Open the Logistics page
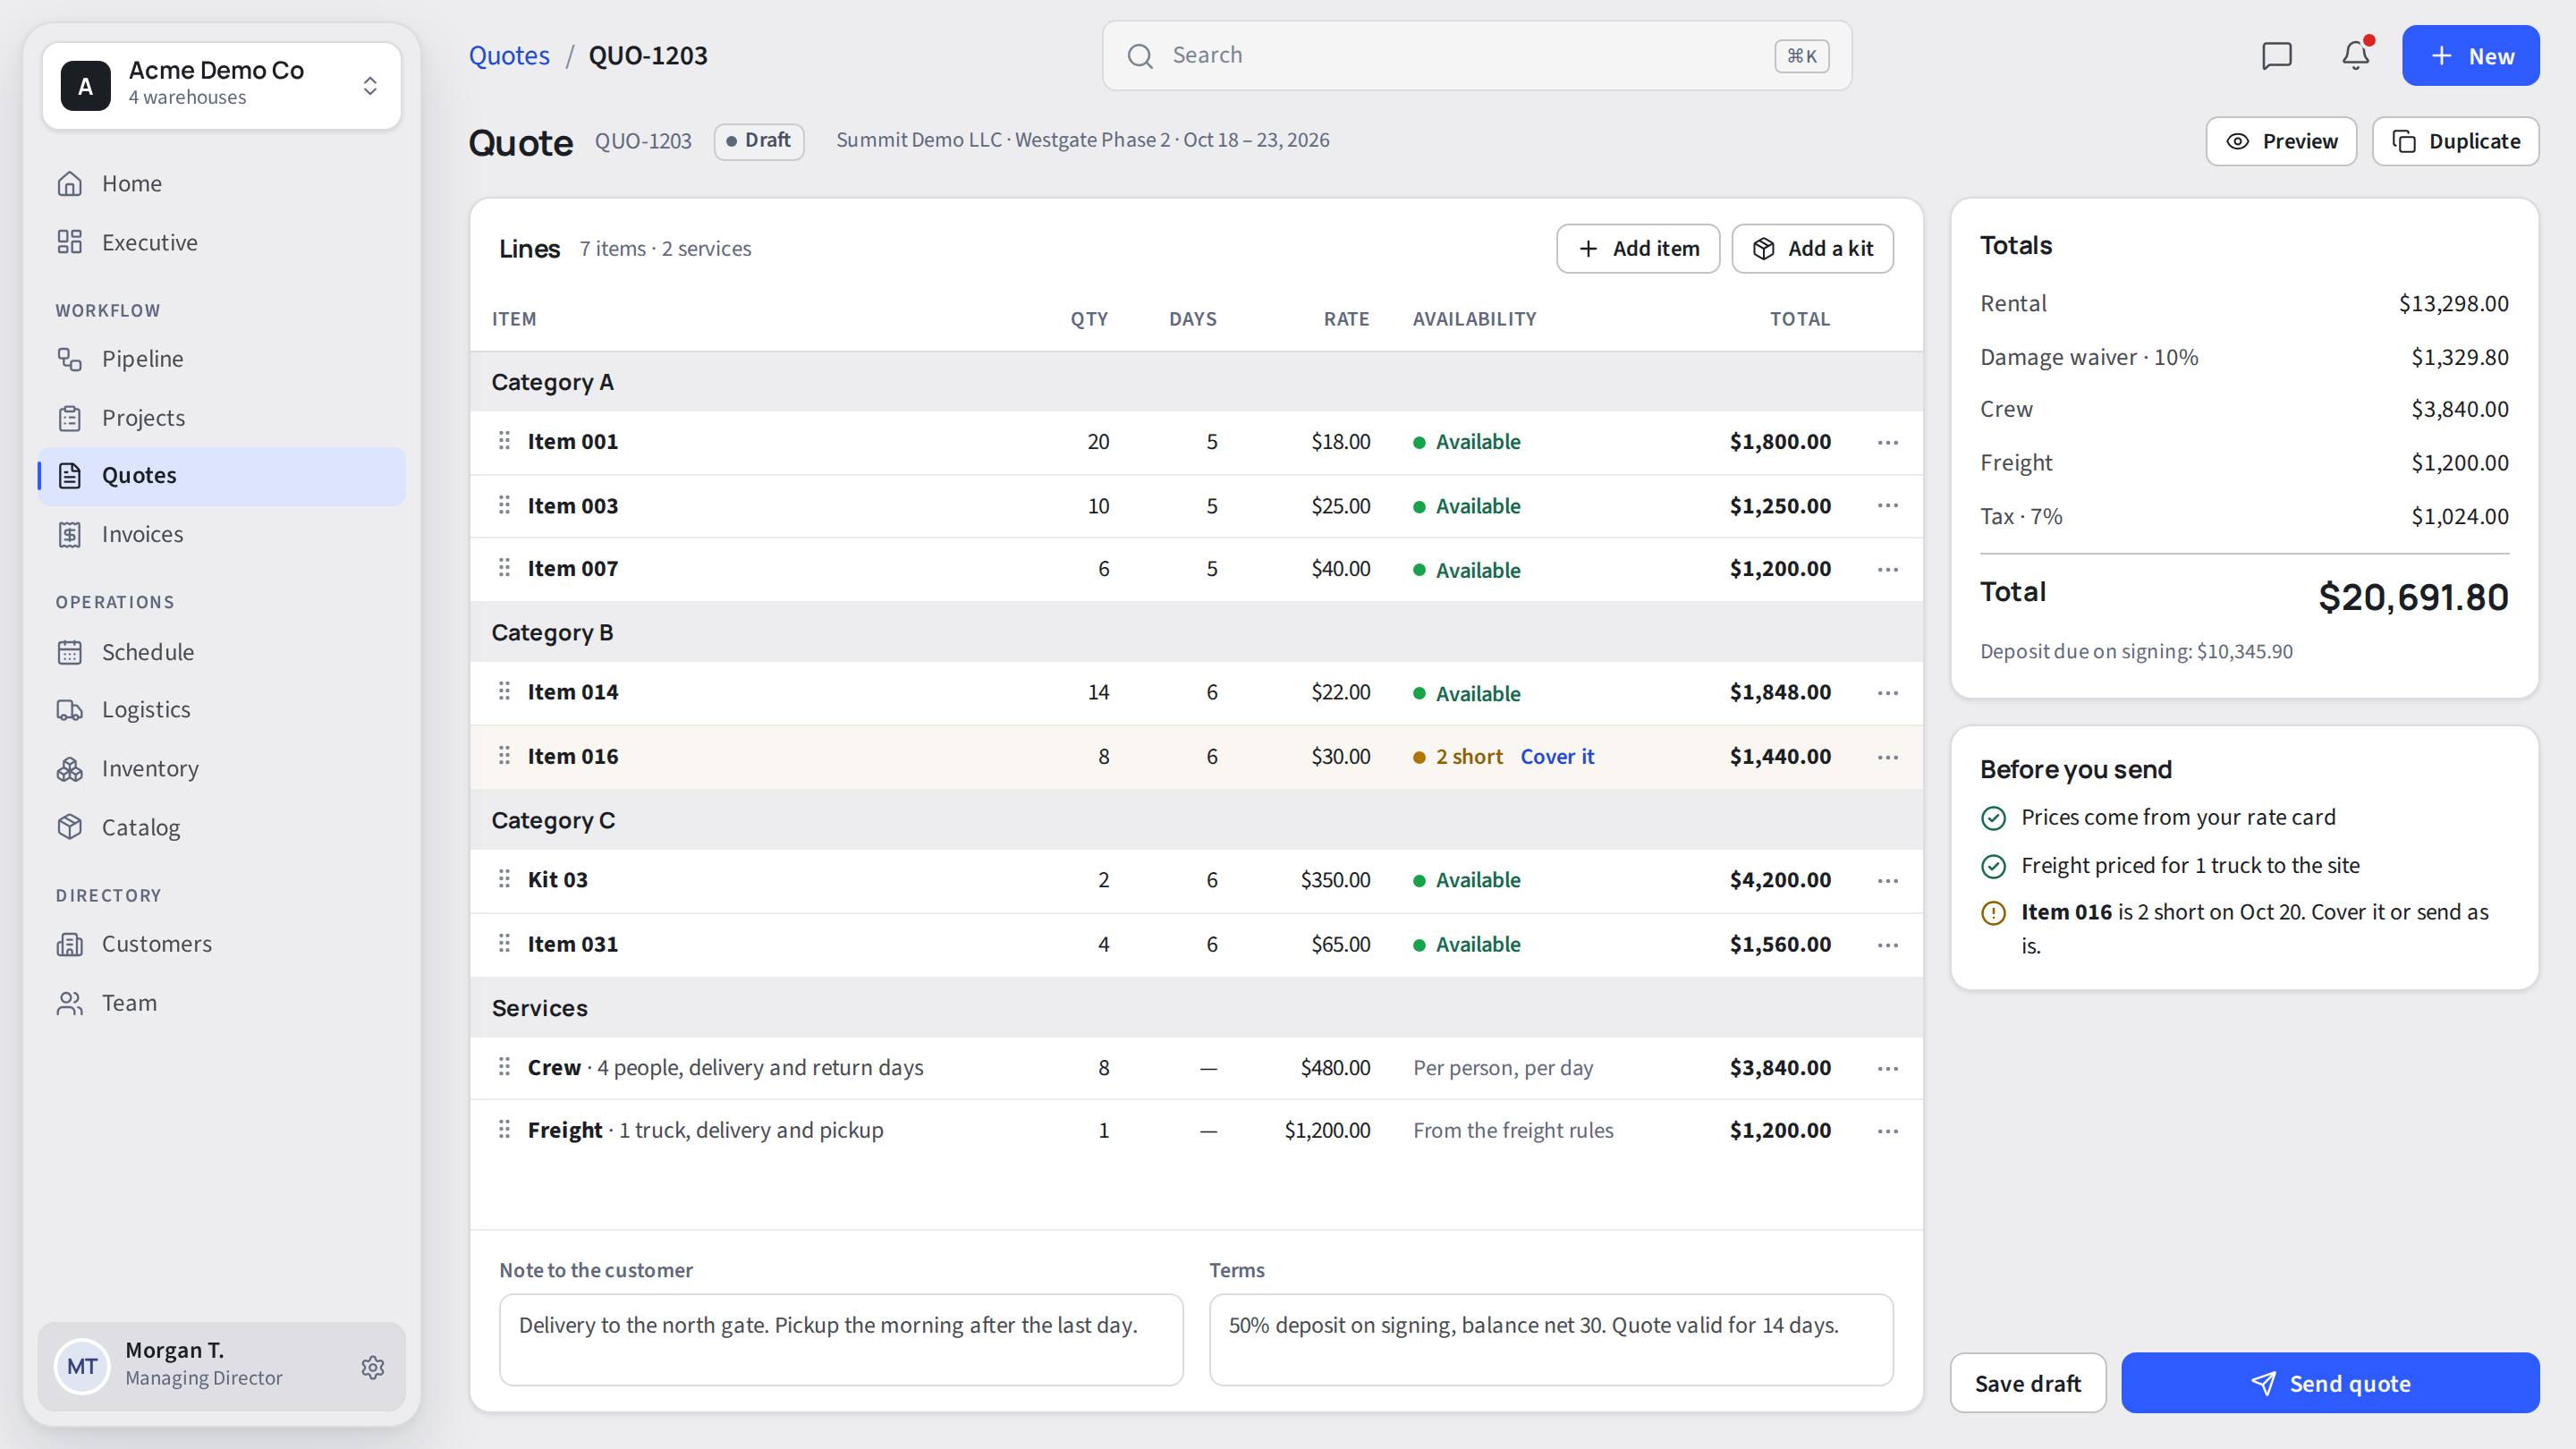 click(222, 710)
